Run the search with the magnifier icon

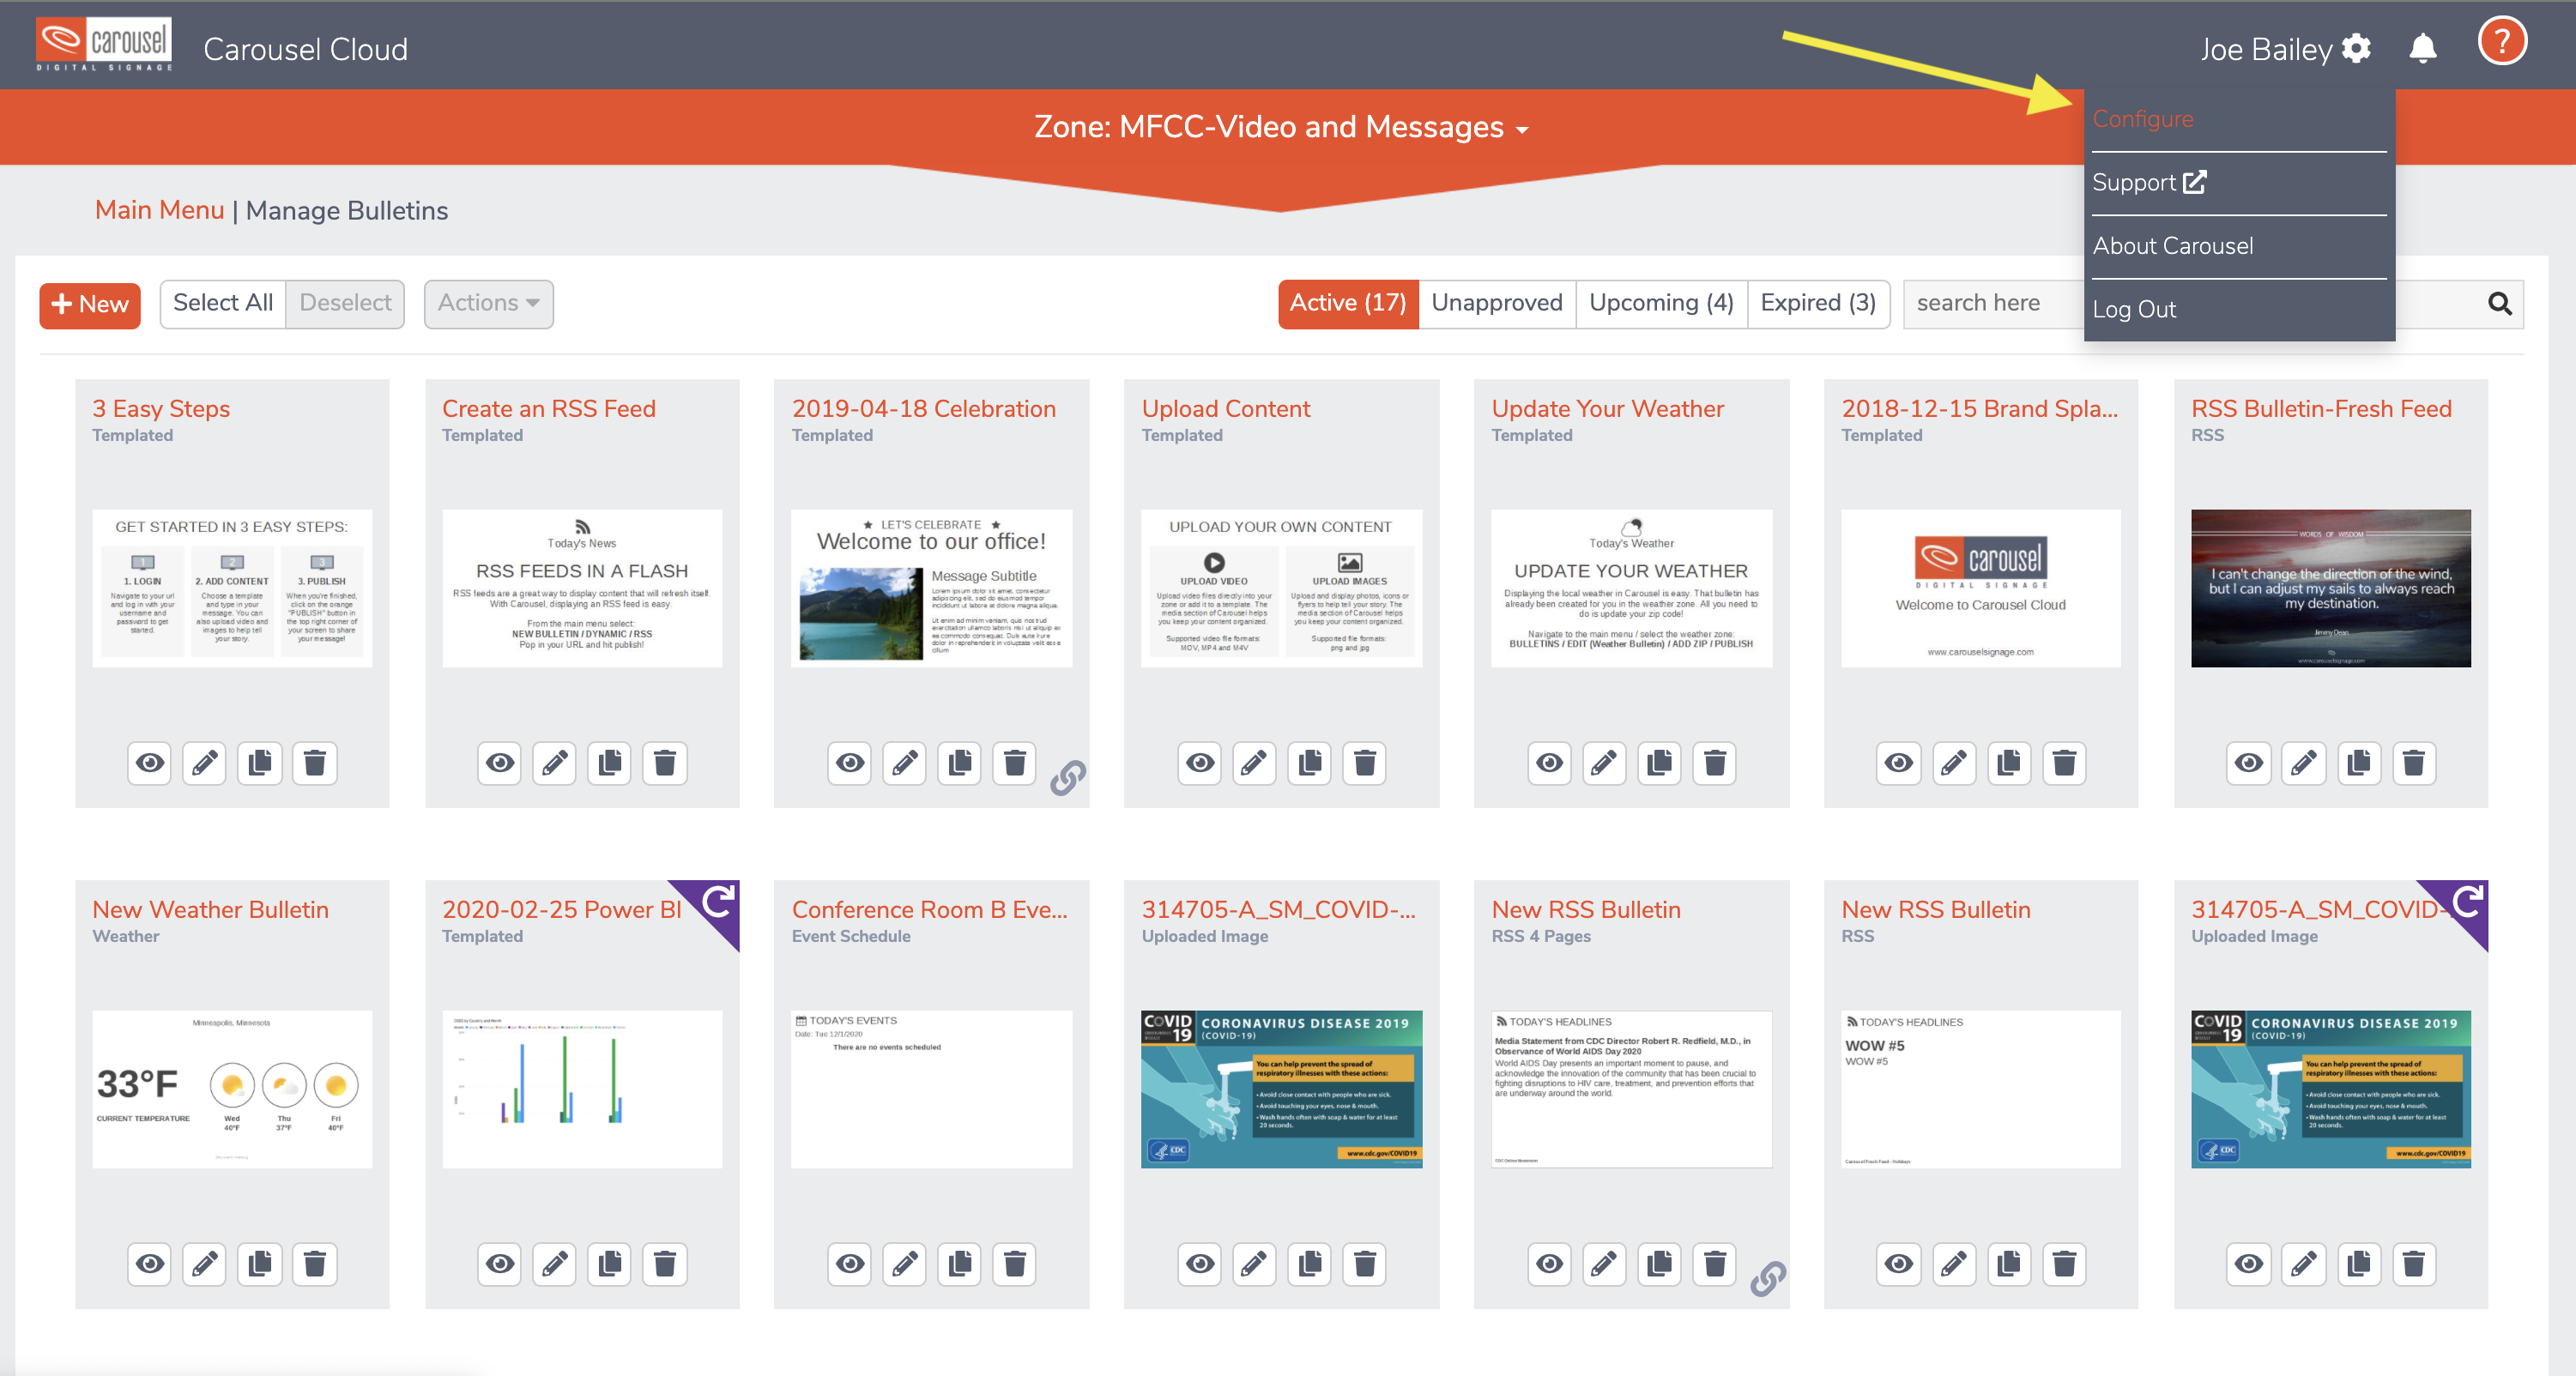[2500, 304]
